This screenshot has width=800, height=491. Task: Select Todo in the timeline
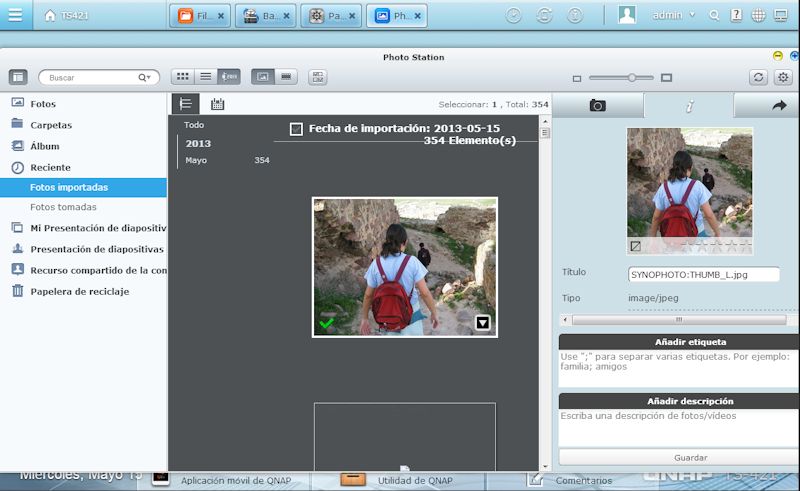pos(194,125)
